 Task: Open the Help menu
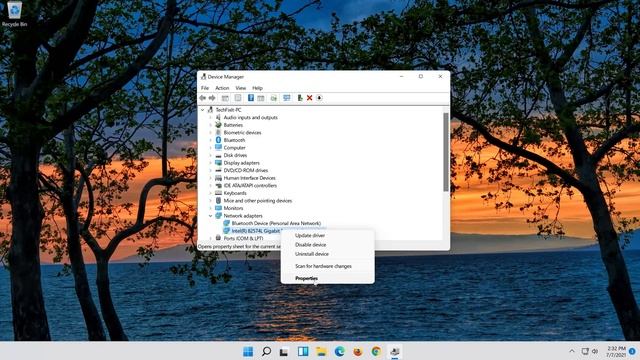coord(257,88)
